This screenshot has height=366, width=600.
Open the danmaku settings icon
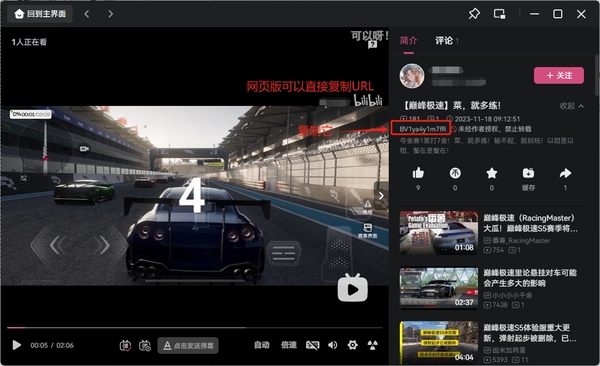(x=145, y=346)
